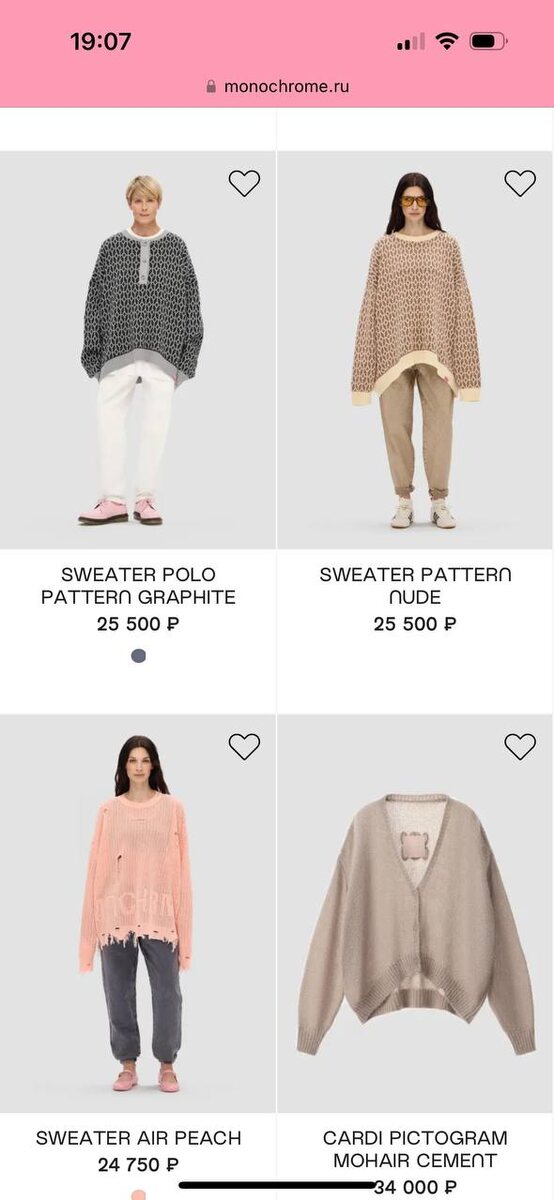View nude pattern sweater product photo
The image size is (554, 1200).
(415, 350)
